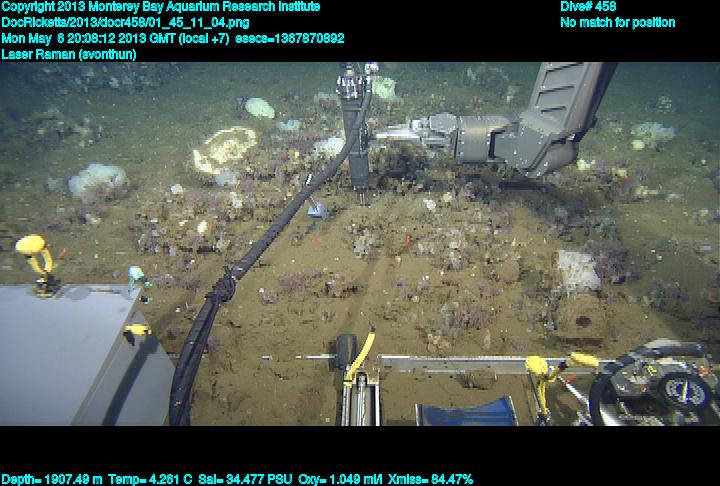720x486 pixels.
Task: Click the Laser Raman (svonthun) label
Action: pyautogui.click(x=69, y=54)
